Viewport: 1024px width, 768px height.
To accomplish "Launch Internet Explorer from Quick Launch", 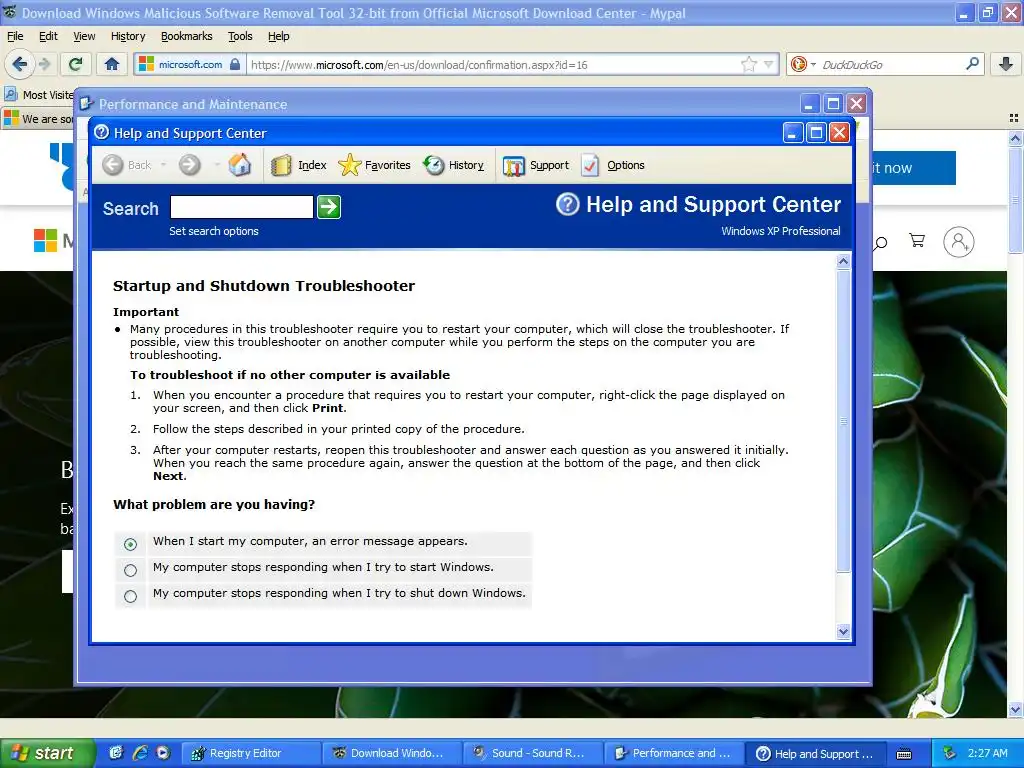I will [x=140, y=753].
